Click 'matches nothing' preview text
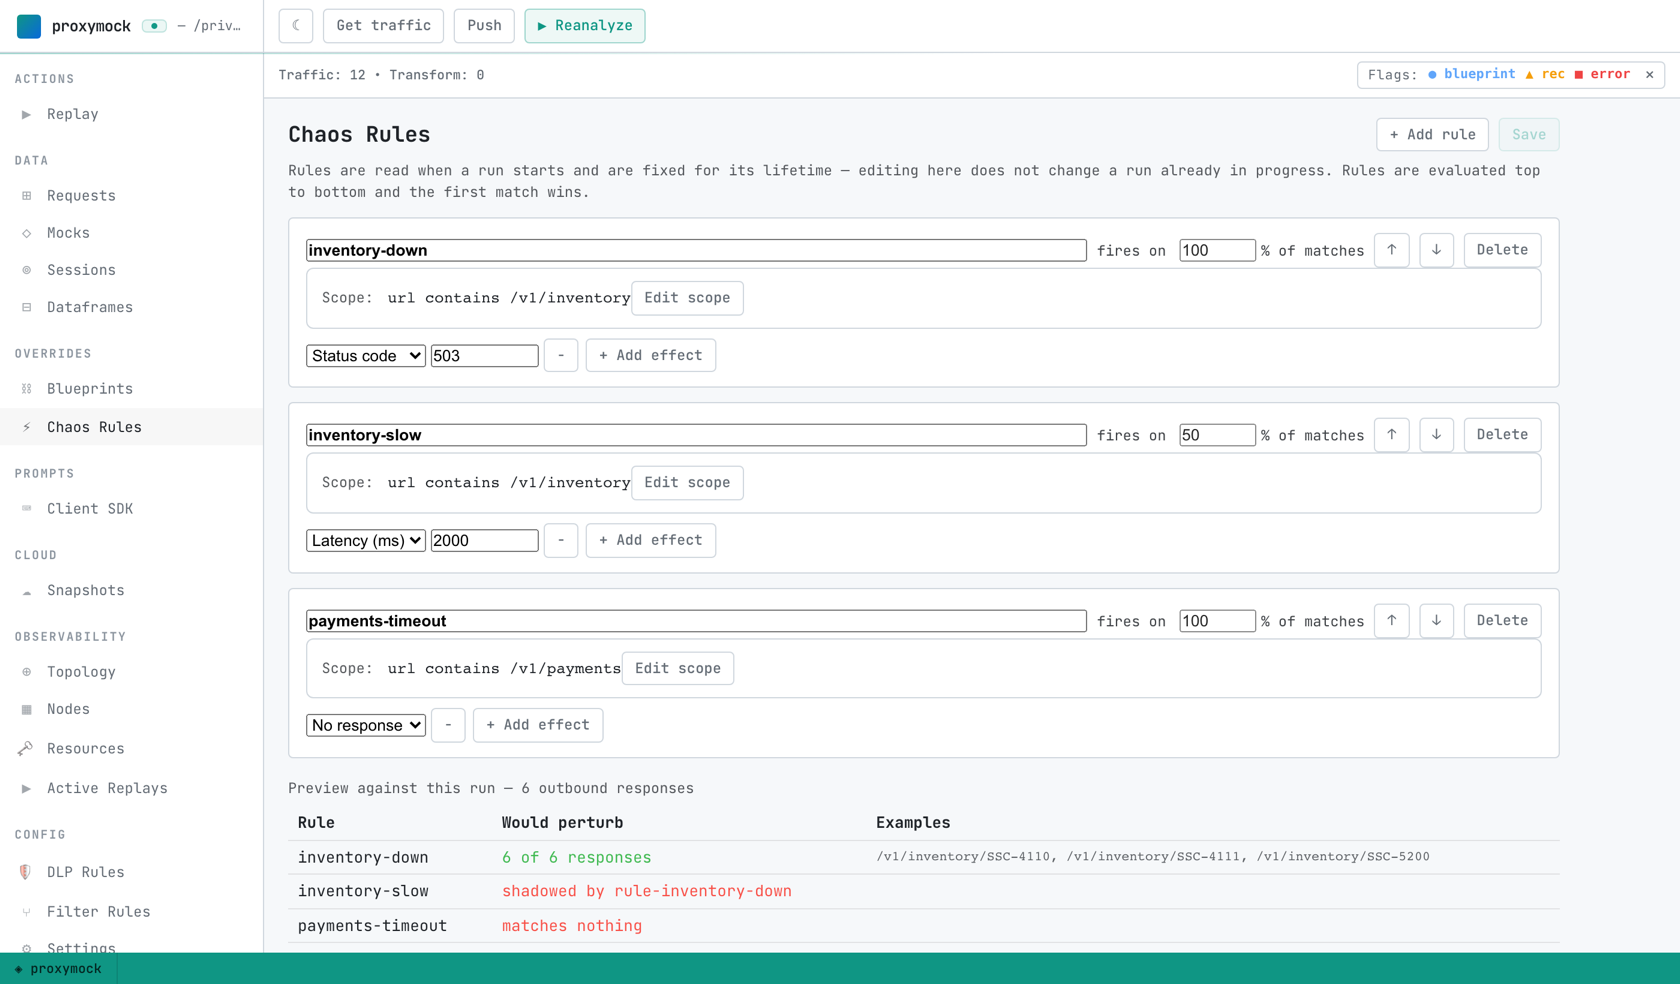Screen dimensions: 1680x984 pos(572,926)
